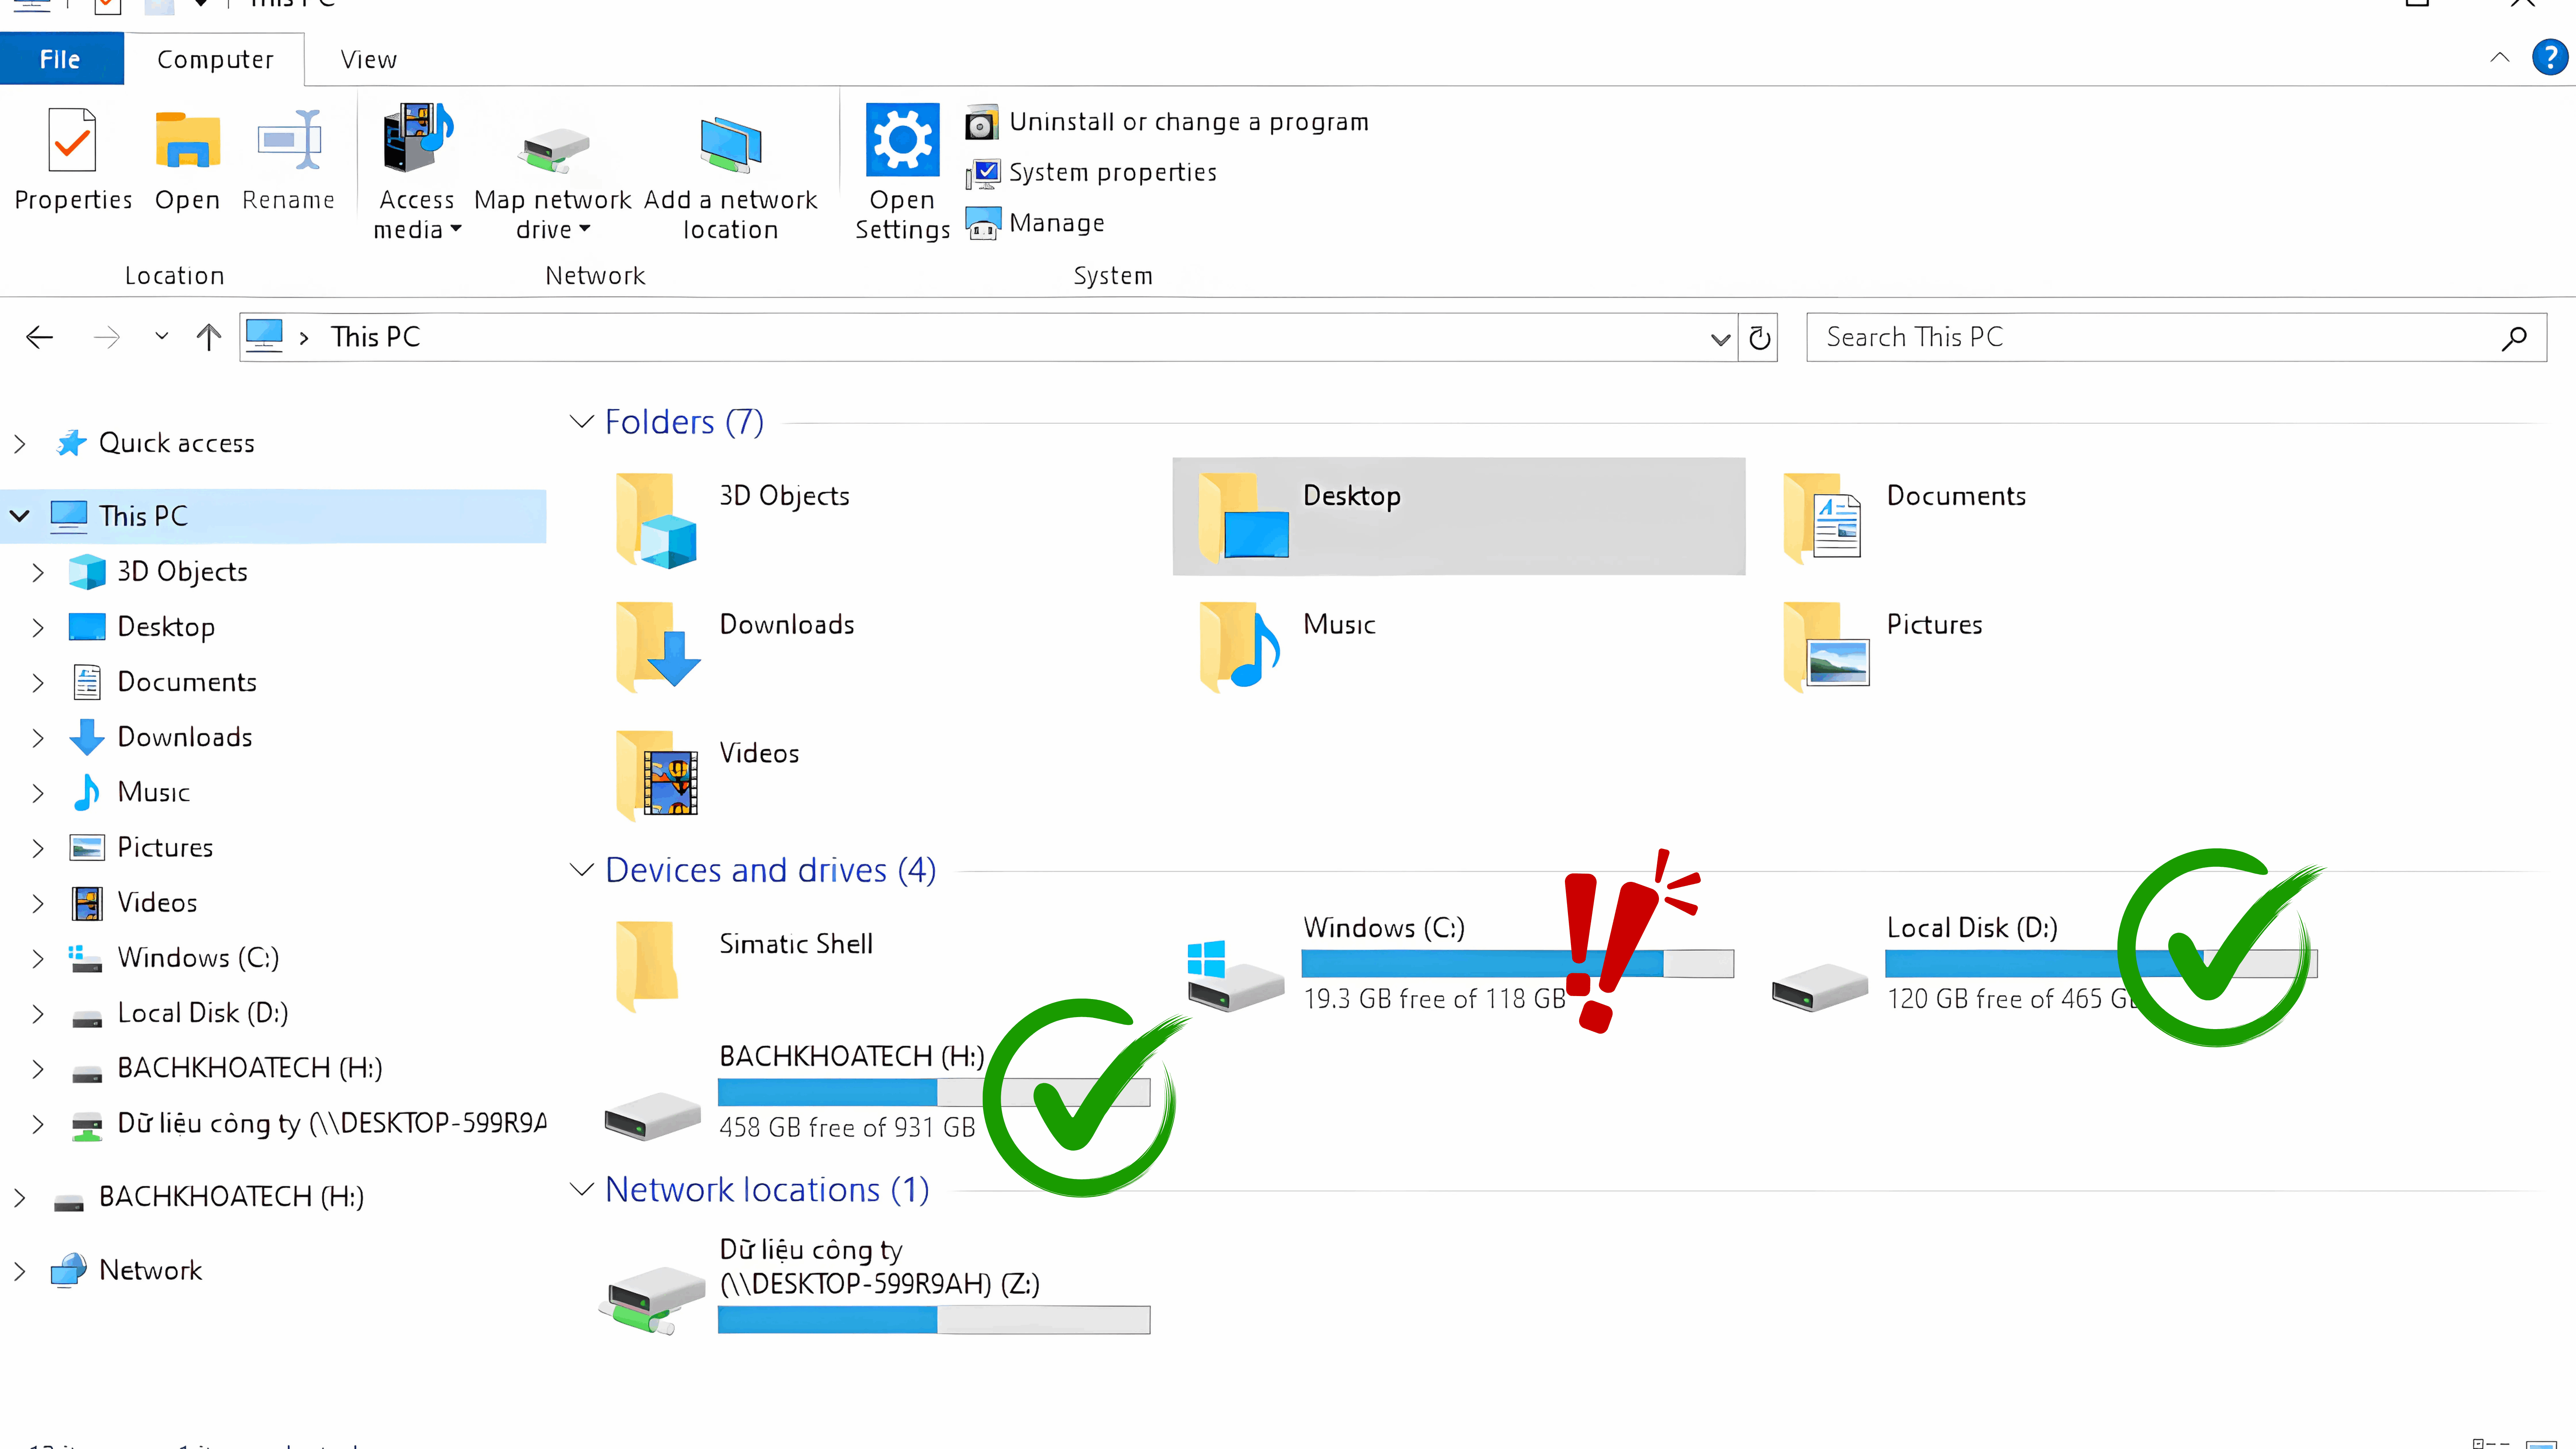Click the forward navigation arrow
Viewport: 2576px width, 1449px height.
[106, 337]
